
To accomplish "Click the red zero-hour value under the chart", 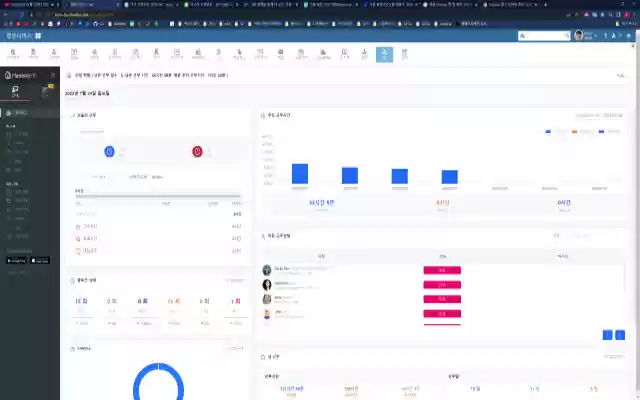I will click(x=442, y=202).
